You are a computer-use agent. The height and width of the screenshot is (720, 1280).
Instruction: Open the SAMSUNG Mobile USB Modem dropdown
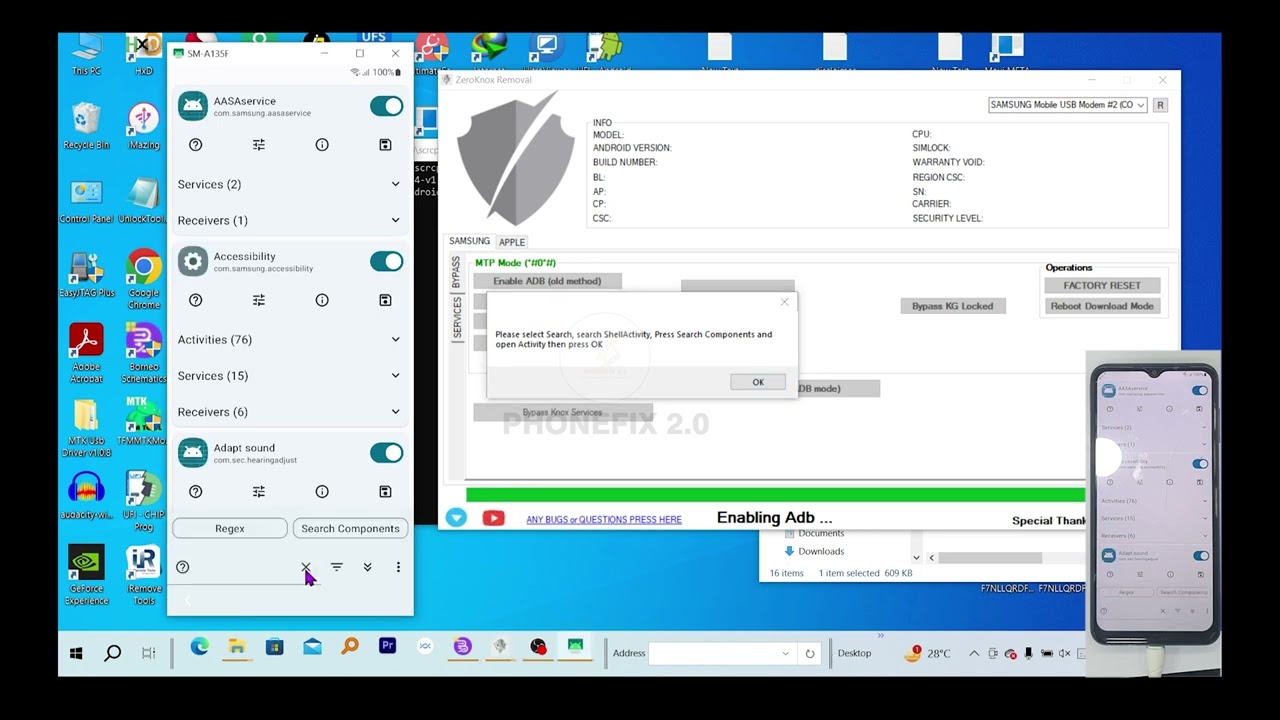click(x=1066, y=104)
